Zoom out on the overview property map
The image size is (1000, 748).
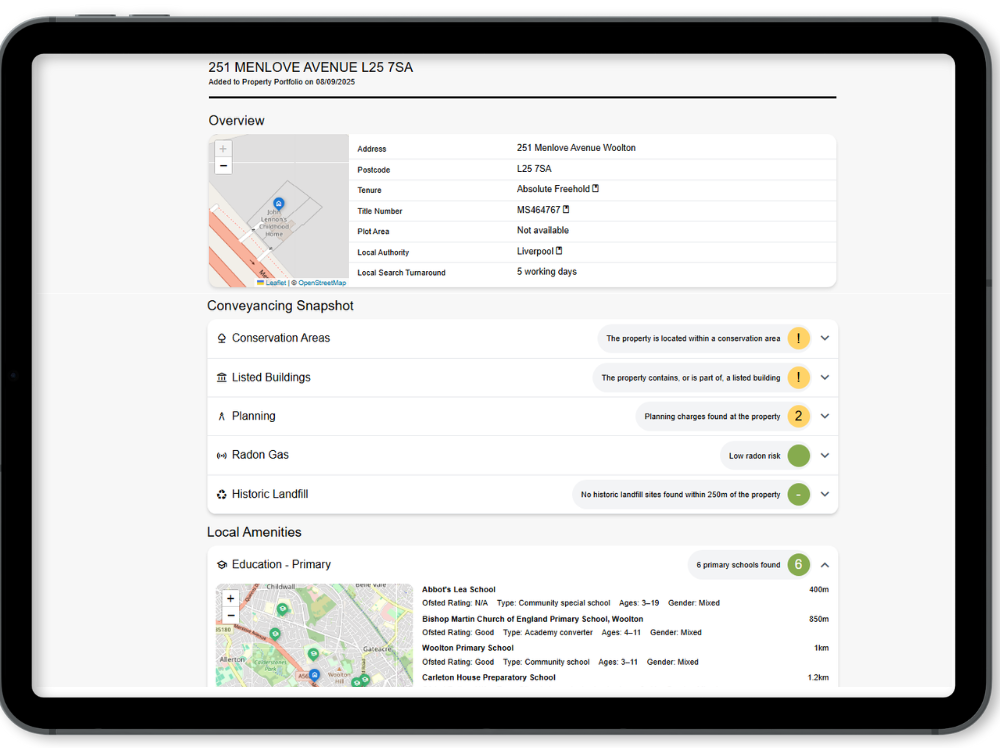tap(223, 166)
